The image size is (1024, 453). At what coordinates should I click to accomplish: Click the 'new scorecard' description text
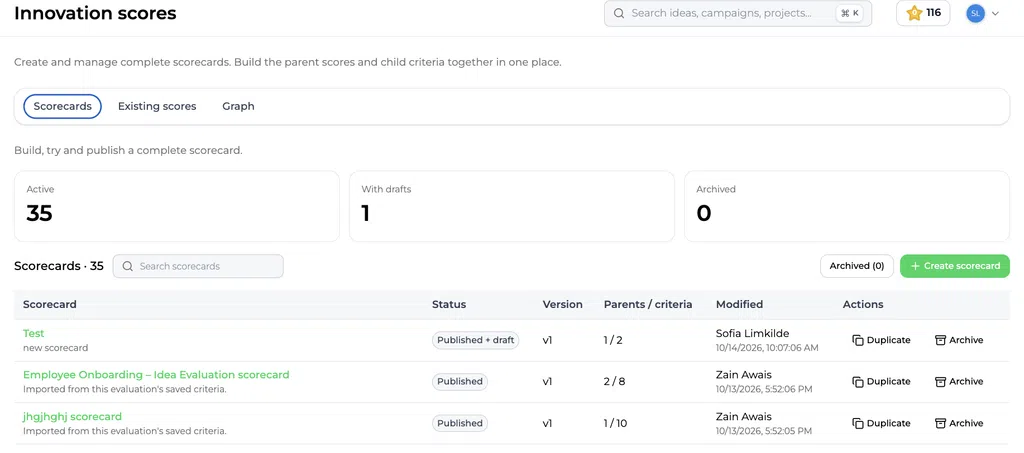[56, 348]
